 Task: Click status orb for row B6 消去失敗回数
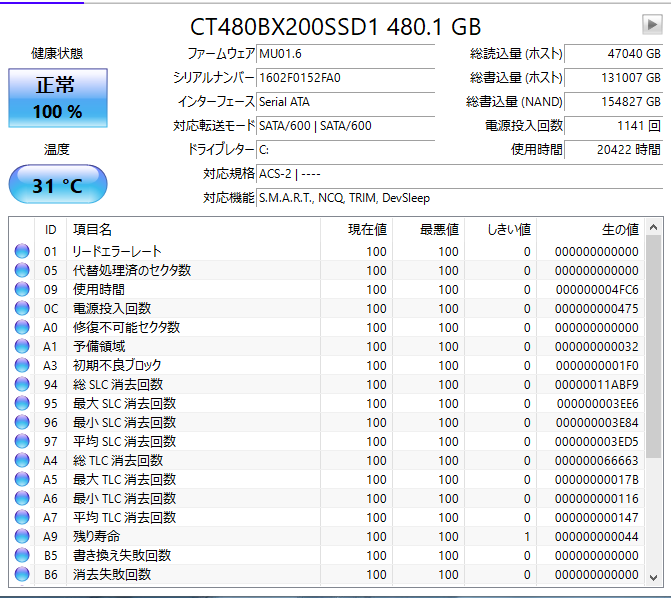(22, 574)
